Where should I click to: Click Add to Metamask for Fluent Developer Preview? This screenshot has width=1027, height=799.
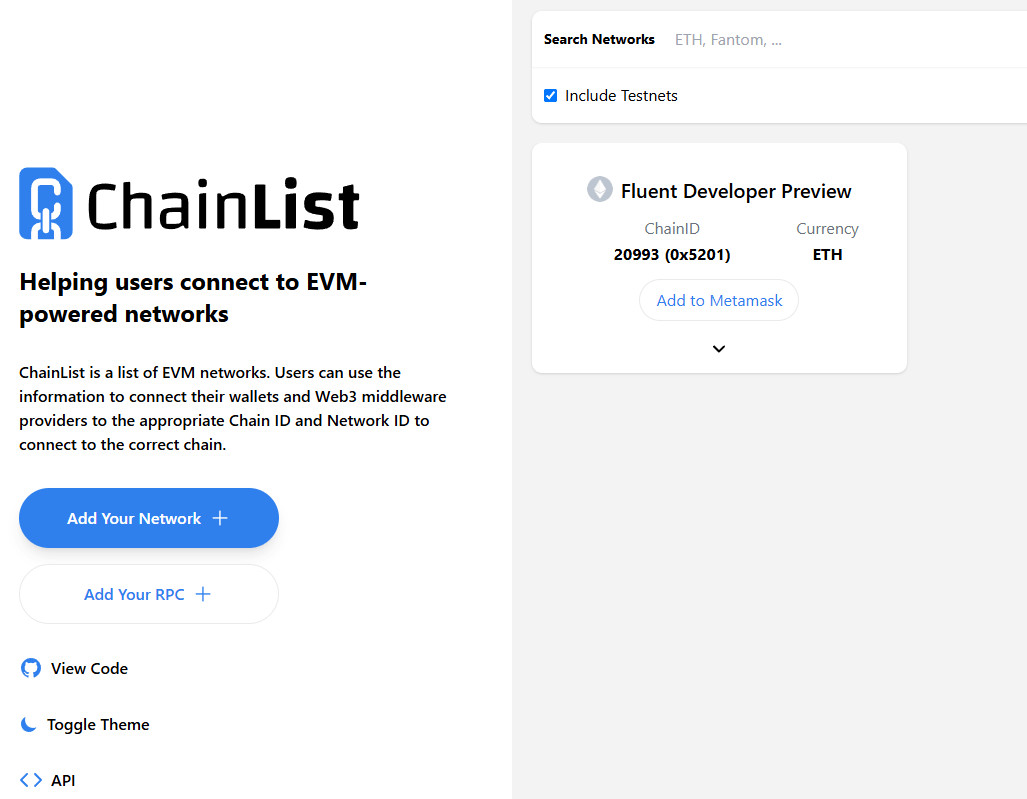pyautogui.click(x=718, y=300)
